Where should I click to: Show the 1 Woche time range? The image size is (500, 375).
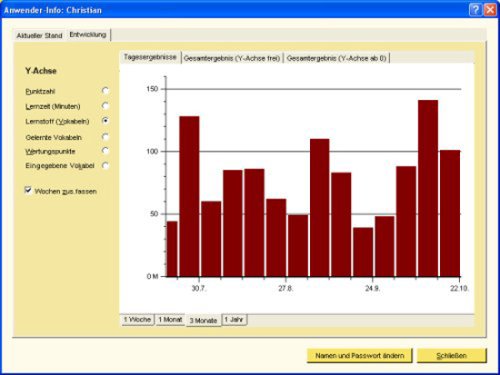(x=137, y=319)
